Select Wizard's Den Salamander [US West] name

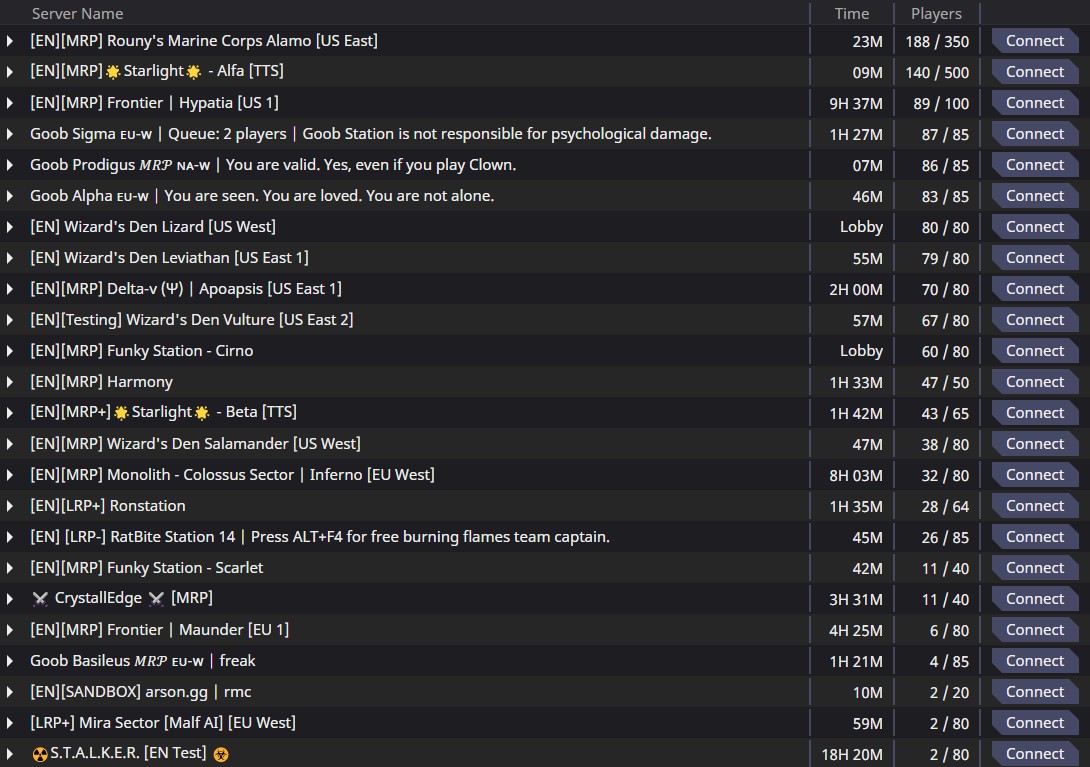(x=195, y=444)
